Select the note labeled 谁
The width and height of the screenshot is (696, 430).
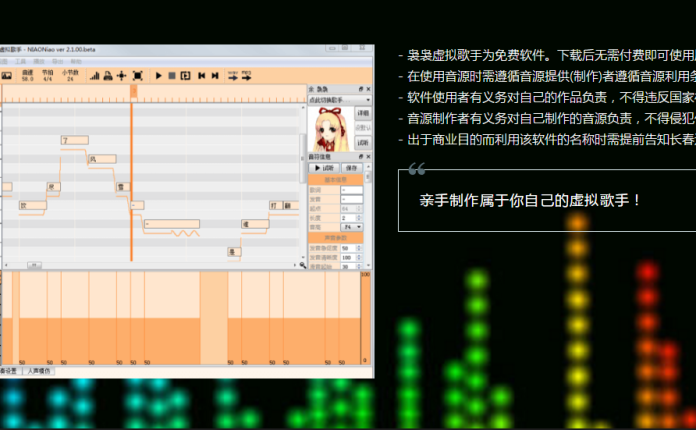coord(255,224)
